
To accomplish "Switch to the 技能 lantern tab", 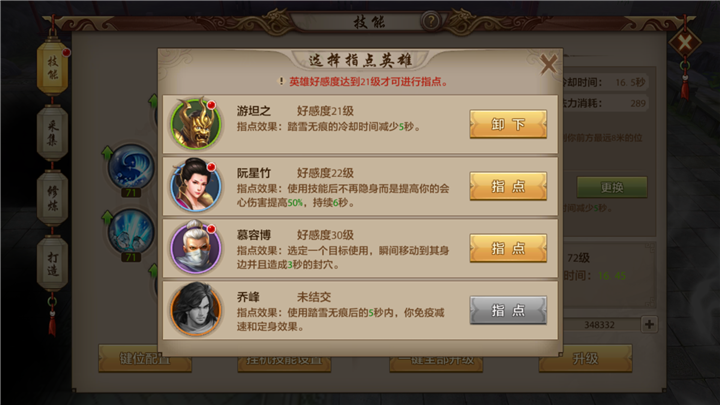I will [53, 68].
